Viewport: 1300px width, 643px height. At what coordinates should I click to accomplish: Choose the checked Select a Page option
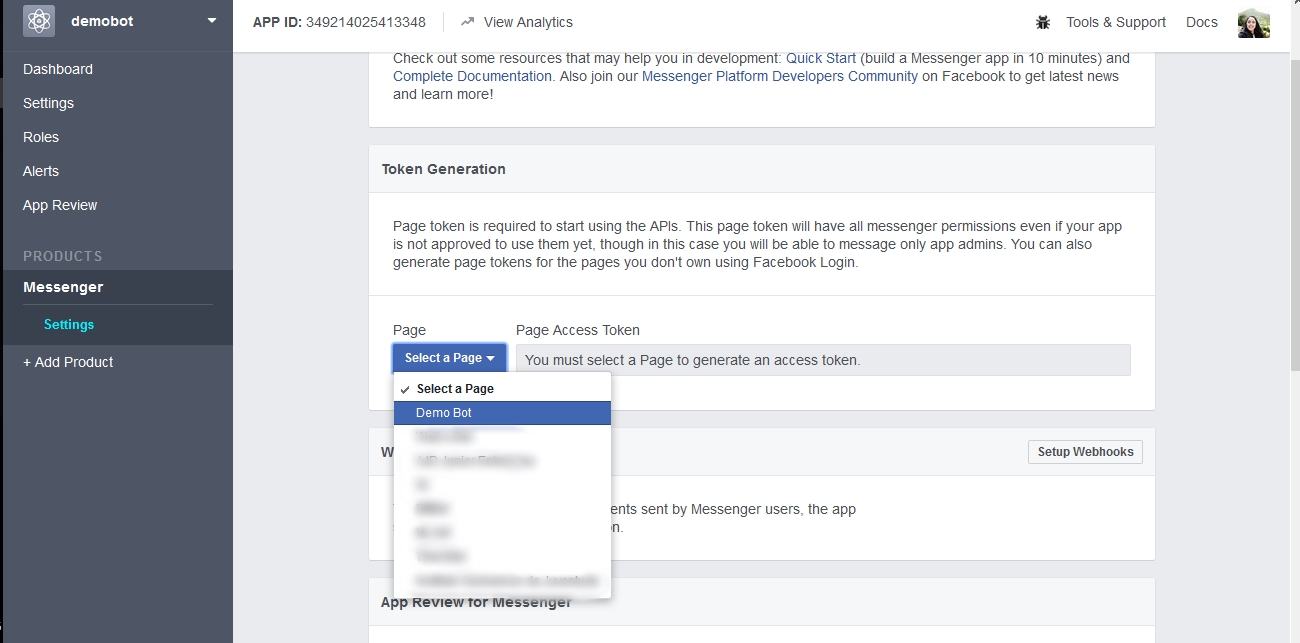tap(502, 389)
